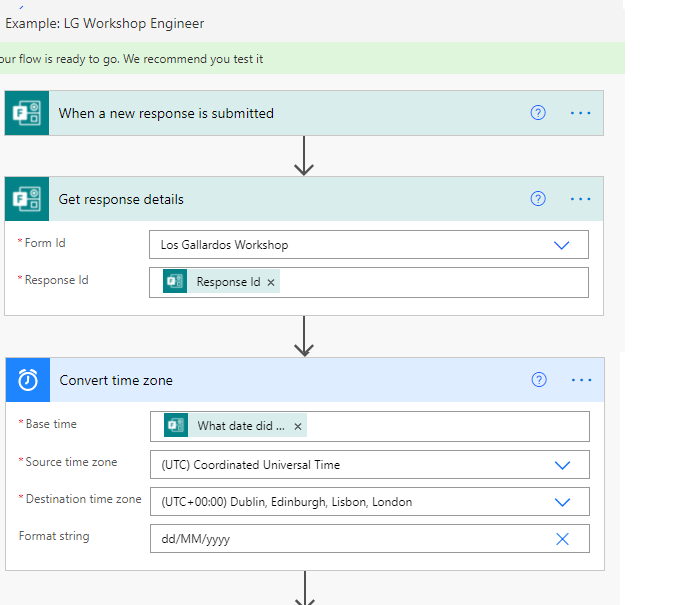Click the Forms icon on Get response details

point(26,199)
